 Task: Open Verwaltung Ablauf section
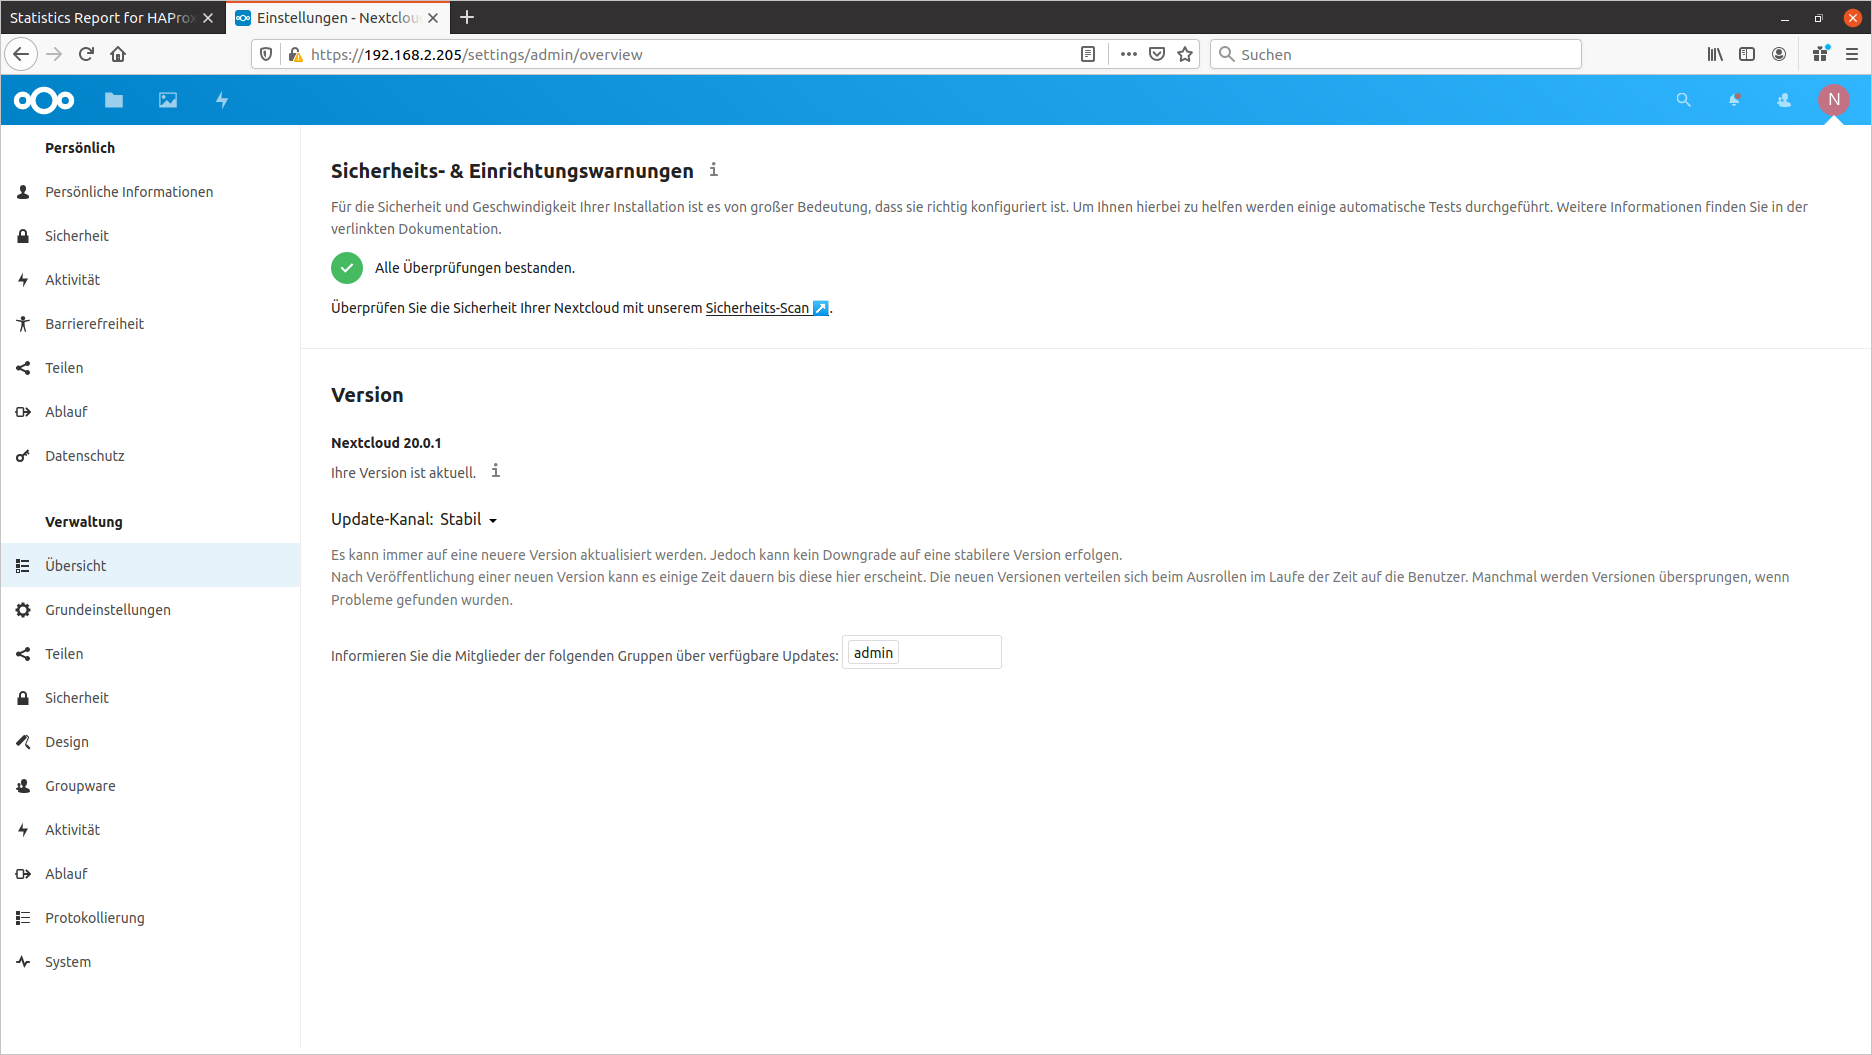point(150,874)
